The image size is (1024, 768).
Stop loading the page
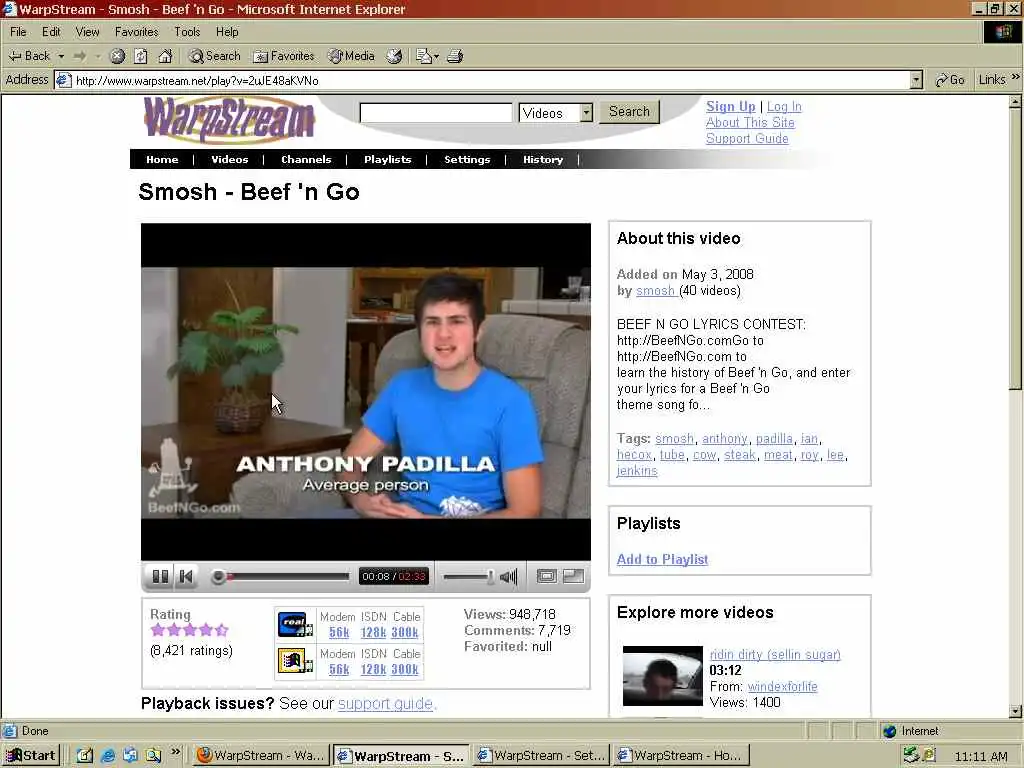pos(117,56)
